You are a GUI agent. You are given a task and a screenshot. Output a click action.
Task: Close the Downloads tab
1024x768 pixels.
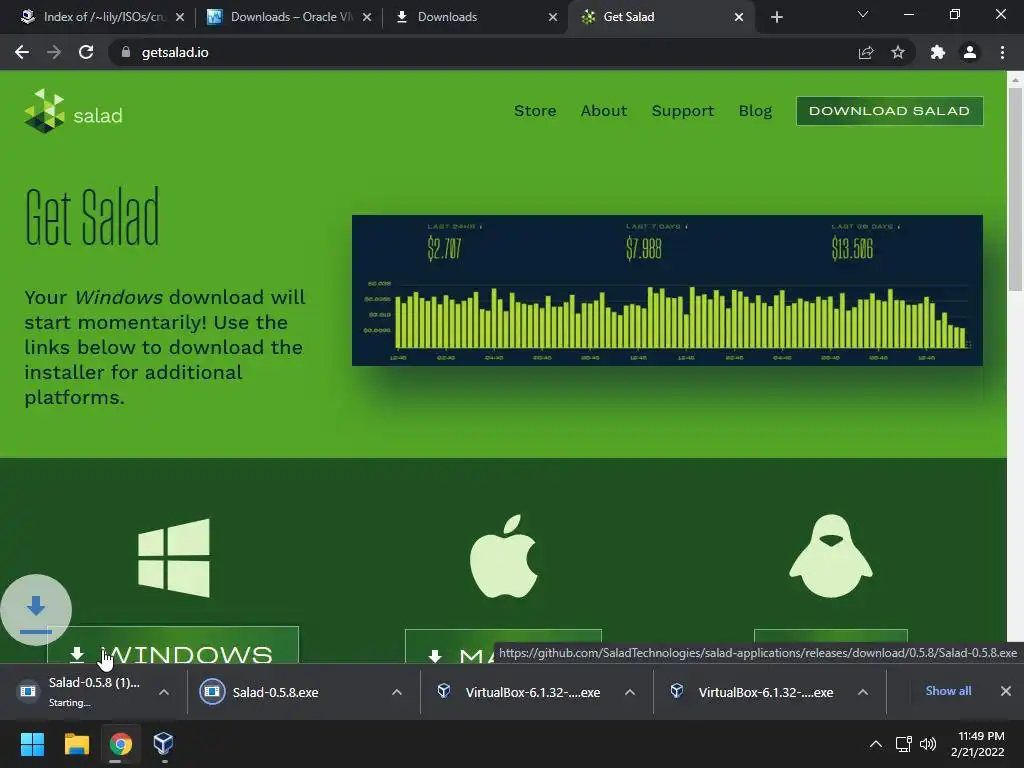pos(552,17)
